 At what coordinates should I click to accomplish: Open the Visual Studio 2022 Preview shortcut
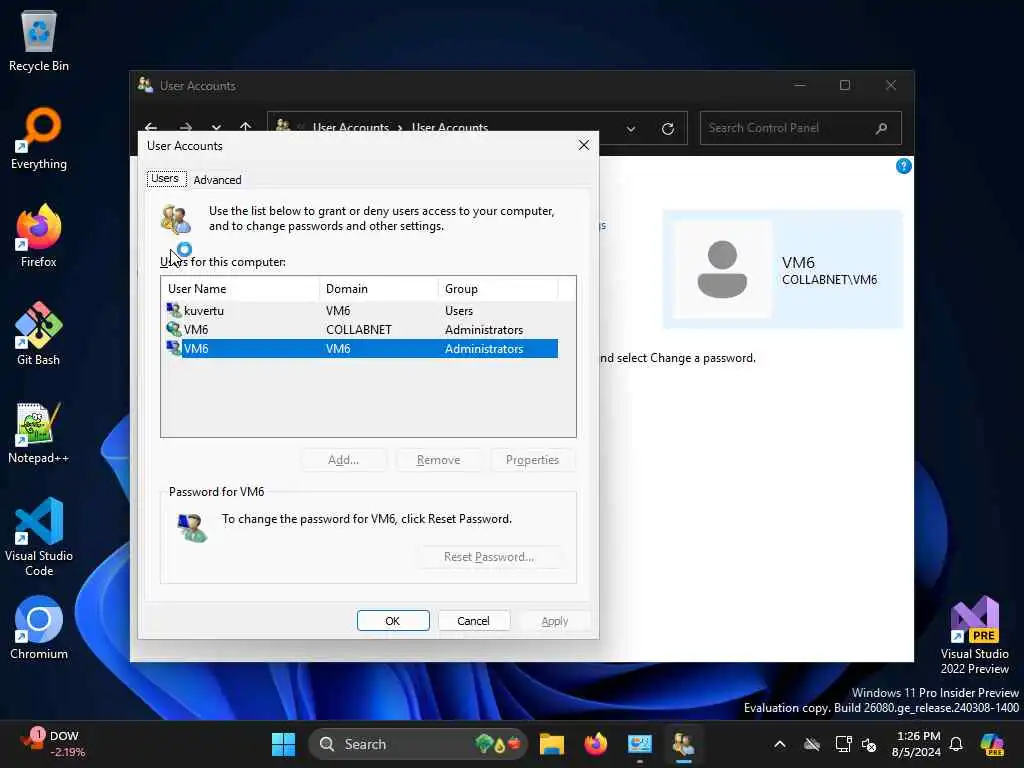tap(974, 635)
